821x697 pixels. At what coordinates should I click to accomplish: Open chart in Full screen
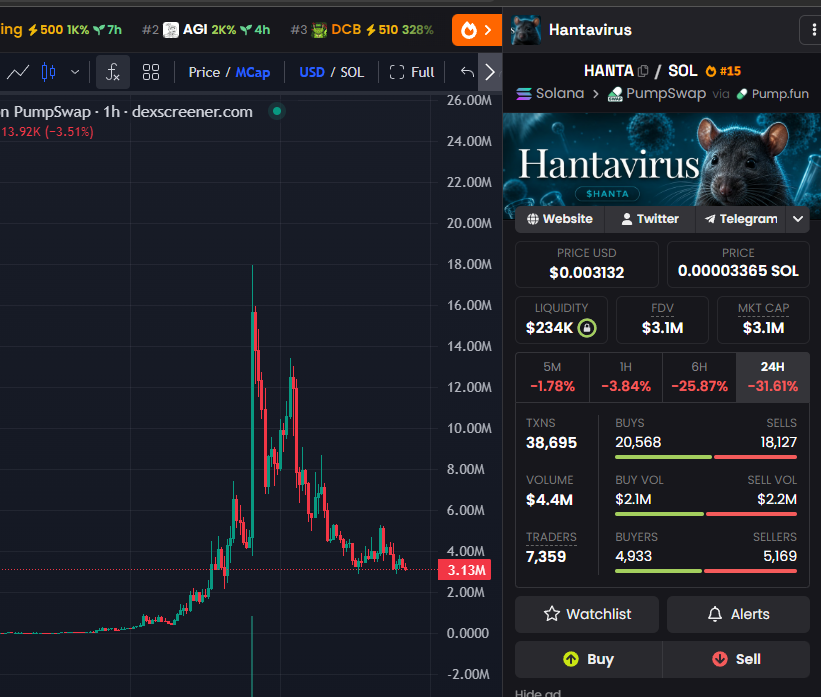click(x=412, y=72)
